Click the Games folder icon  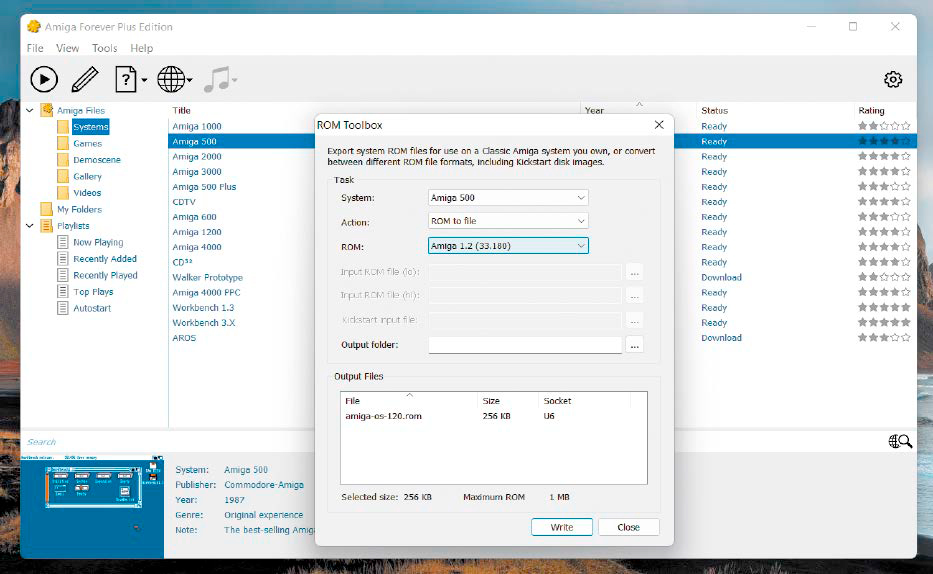(63, 143)
